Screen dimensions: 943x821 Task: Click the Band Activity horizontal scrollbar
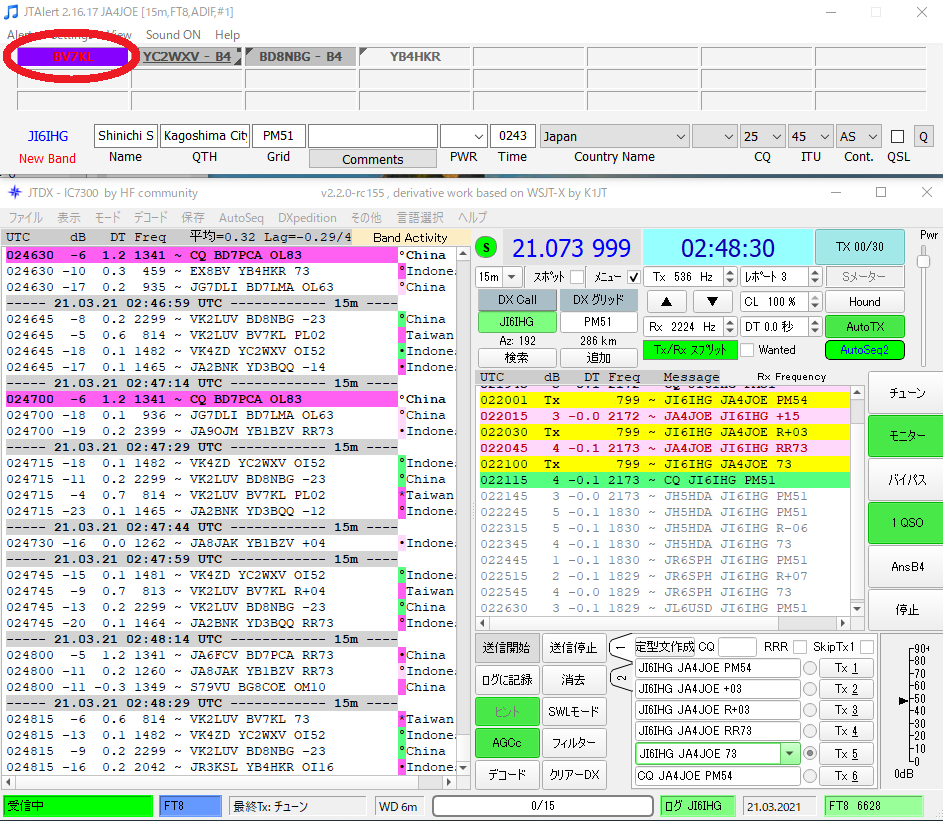tap(229, 782)
